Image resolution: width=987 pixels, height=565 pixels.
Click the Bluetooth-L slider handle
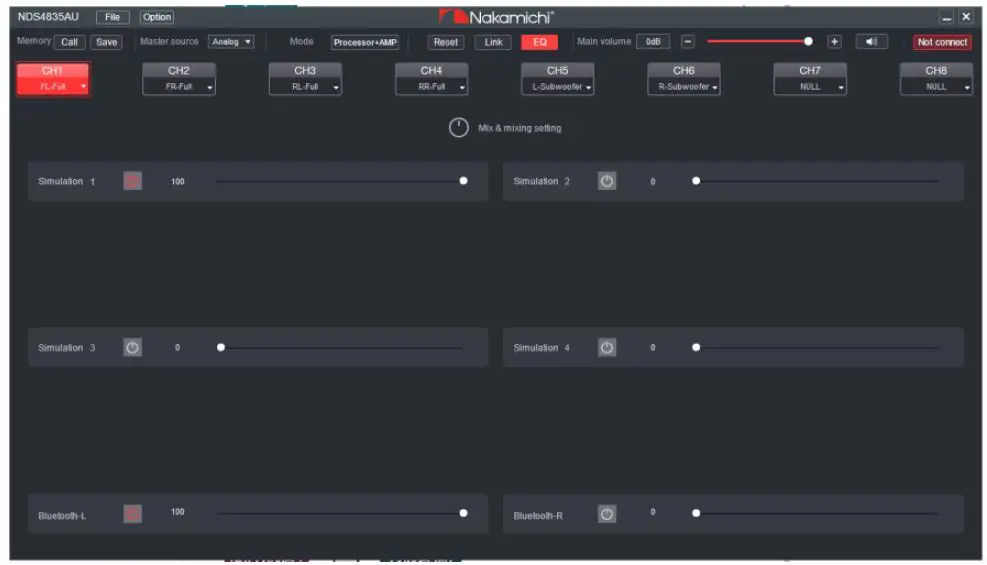[x=463, y=513]
